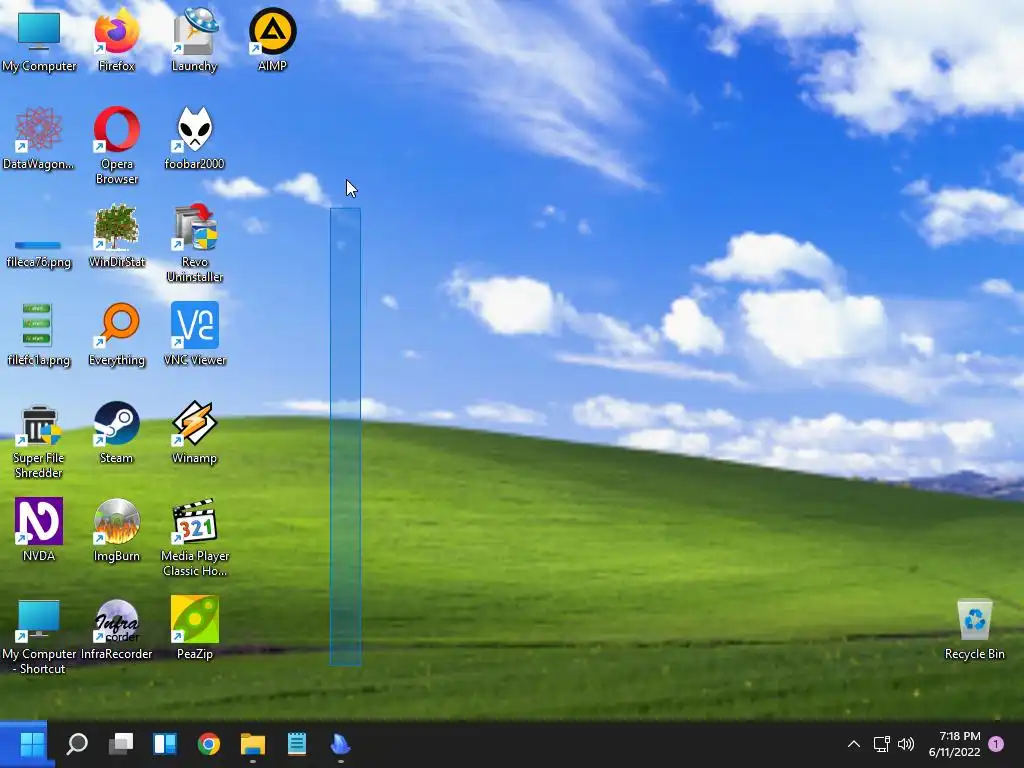Select the InfraRecorder desktop shortcut
The height and width of the screenshot is (768, 1024).
(116, 628)
